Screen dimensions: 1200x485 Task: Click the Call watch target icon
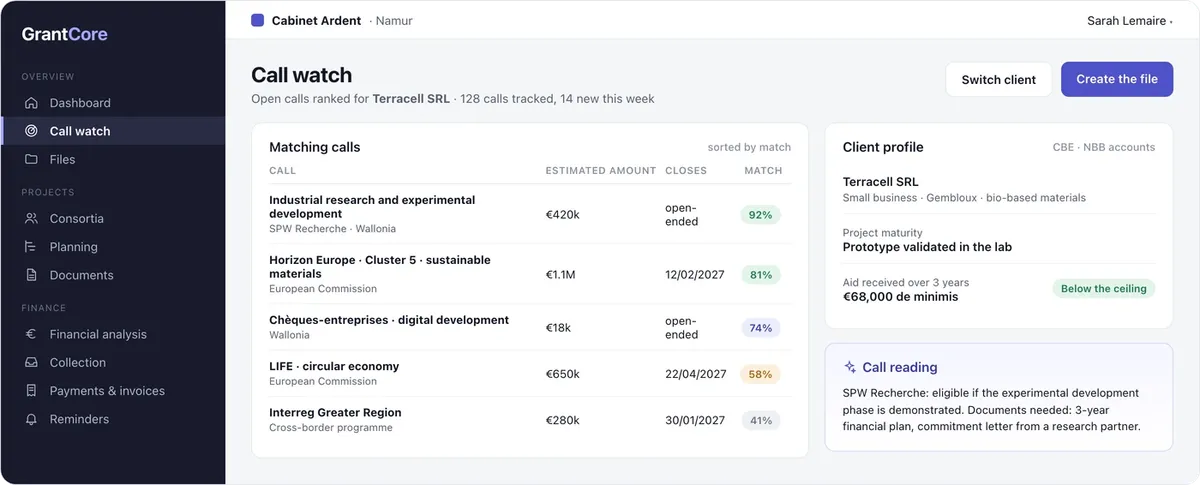31,131
